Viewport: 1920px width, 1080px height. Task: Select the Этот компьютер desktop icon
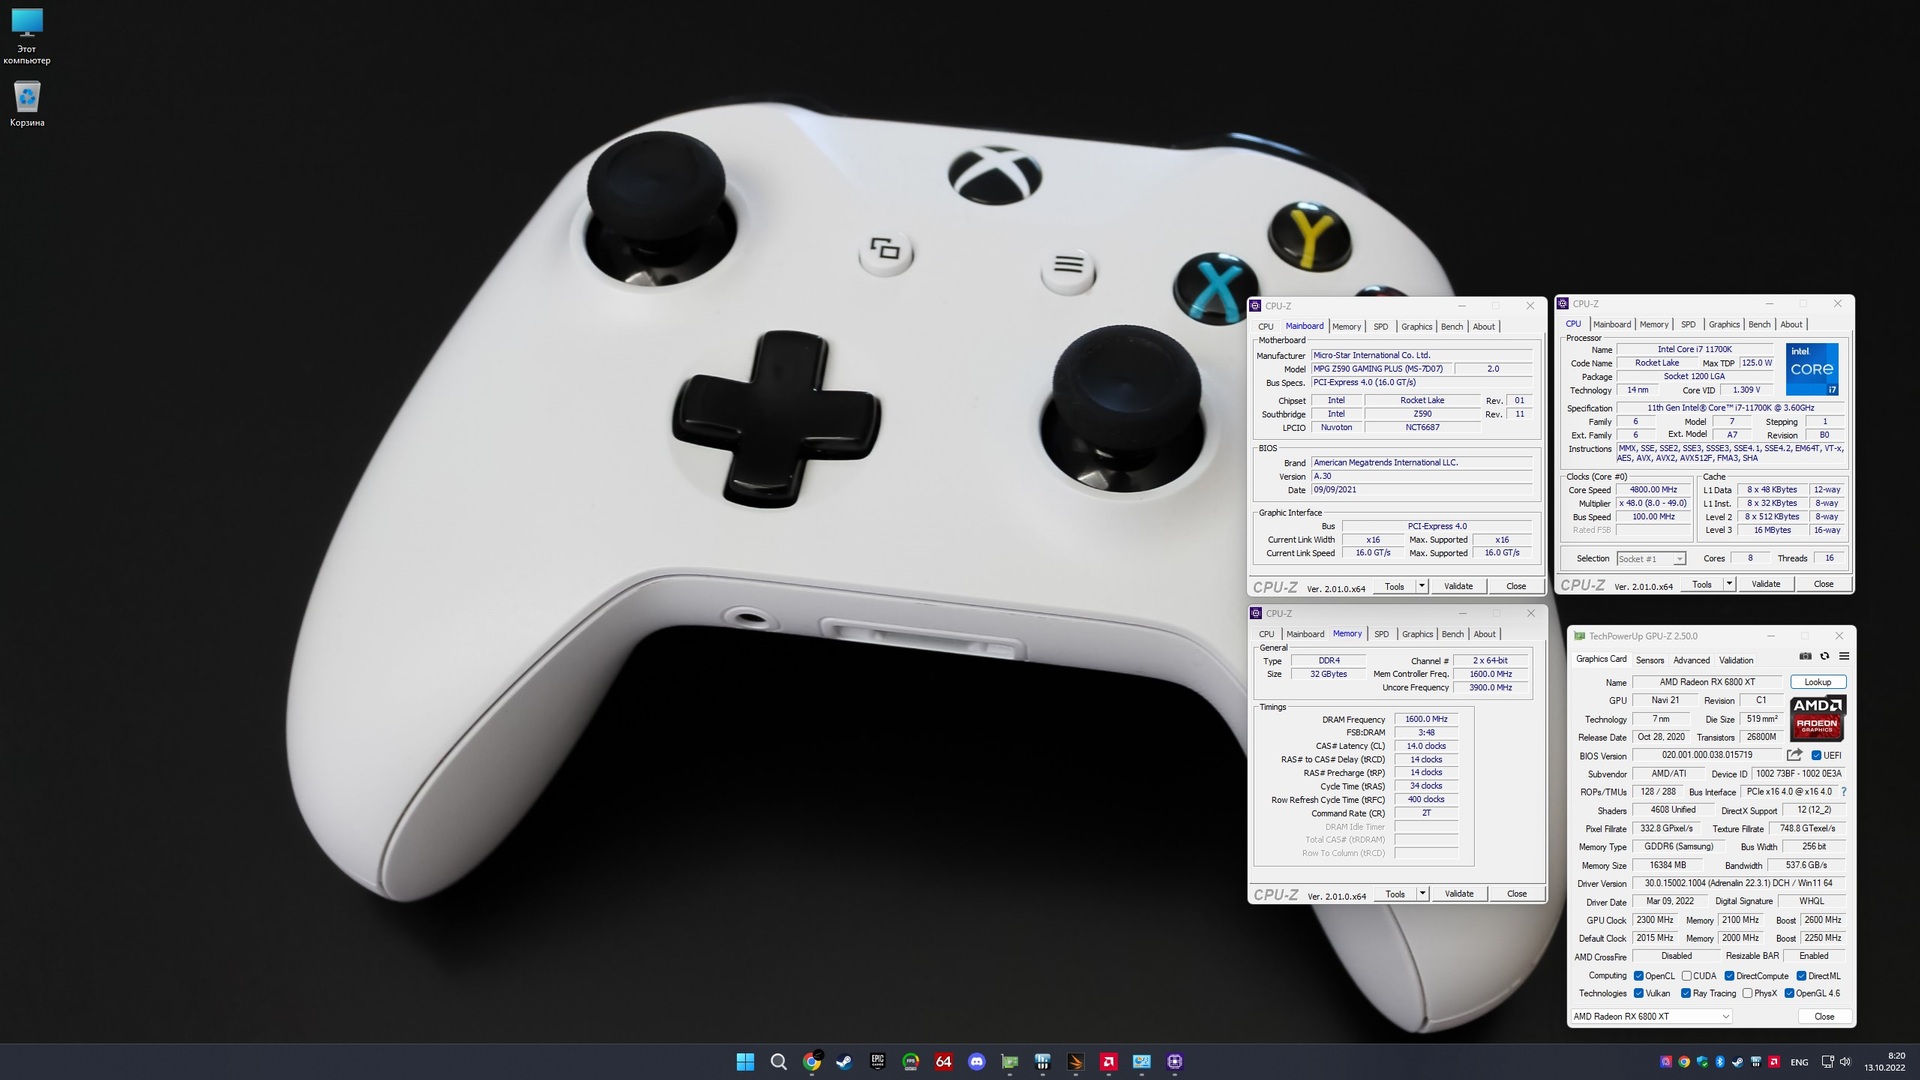pyautogui.click(x=27, y=36)
